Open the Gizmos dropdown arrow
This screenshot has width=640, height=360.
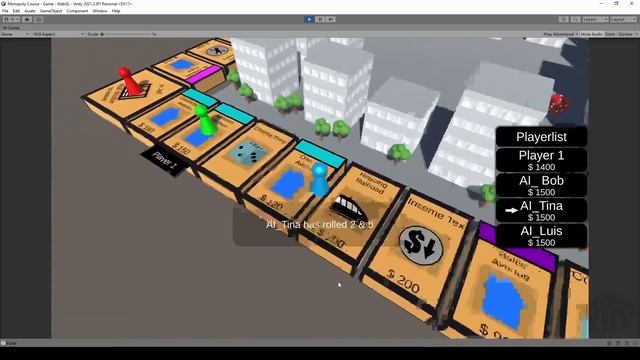click(636, 34)
